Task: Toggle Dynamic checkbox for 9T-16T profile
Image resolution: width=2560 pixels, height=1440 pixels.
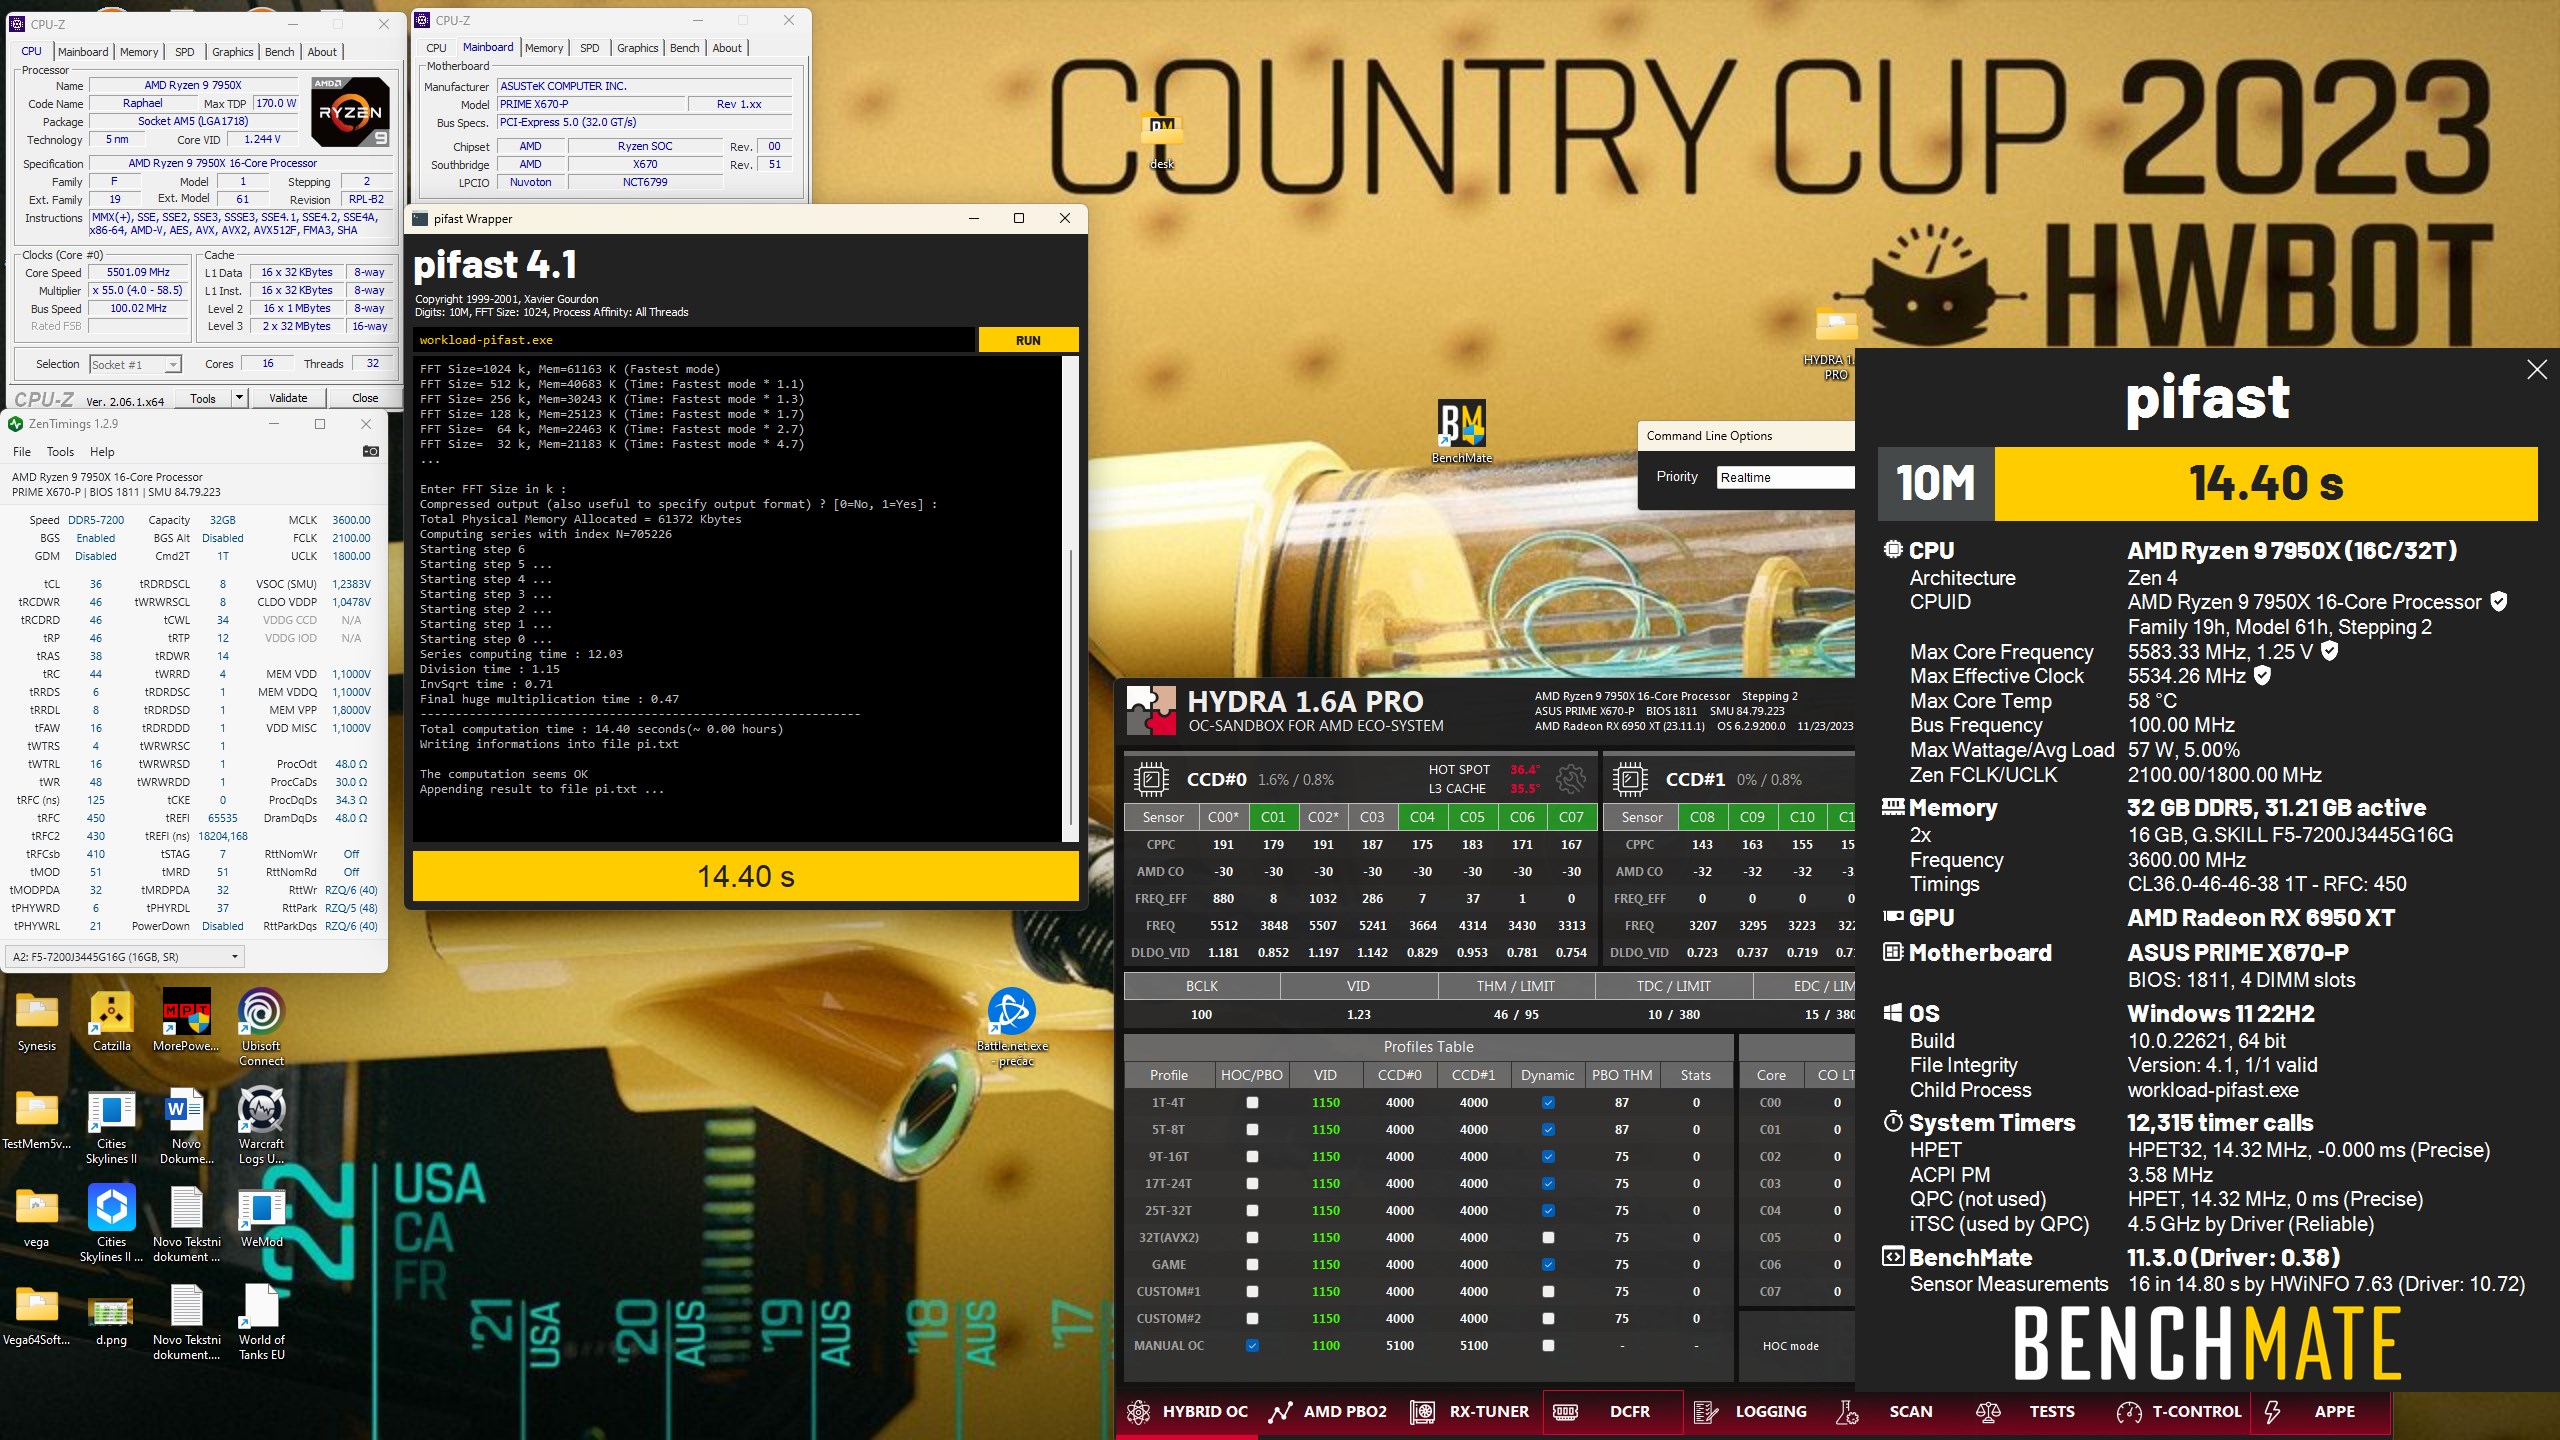Action: point(1548,1156)
